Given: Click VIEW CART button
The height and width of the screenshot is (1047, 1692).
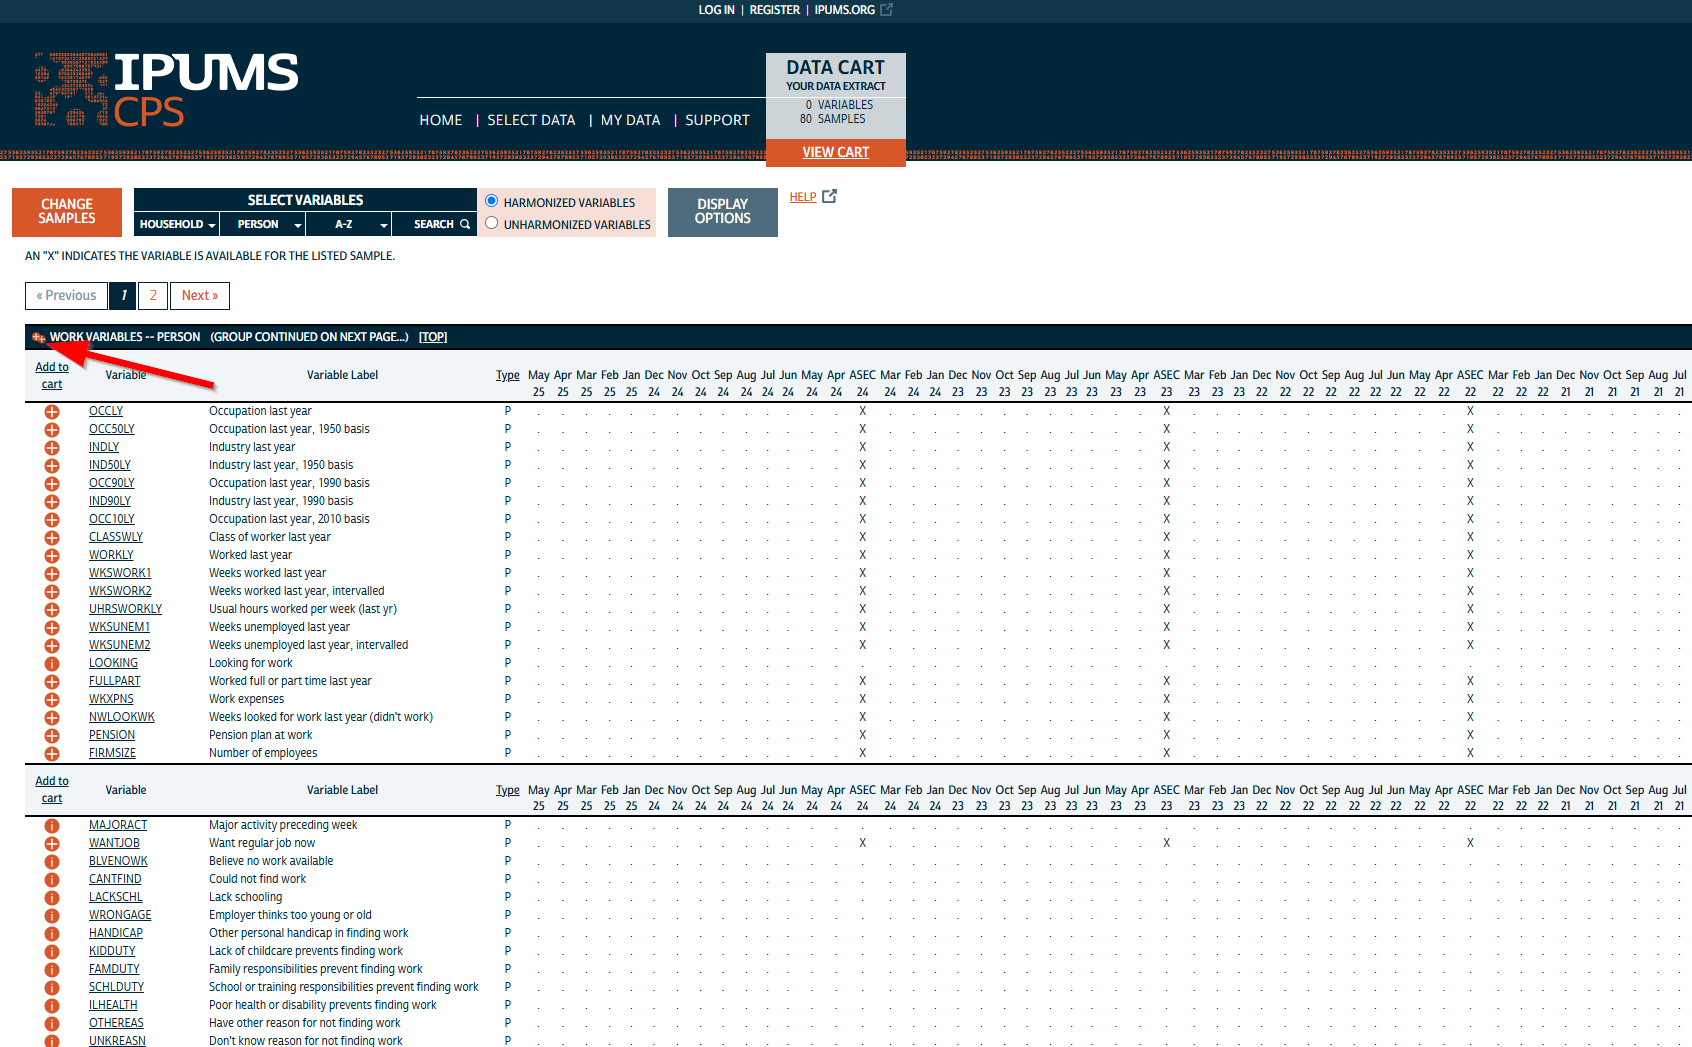Looking at the screenshot, I should point(836,152).
